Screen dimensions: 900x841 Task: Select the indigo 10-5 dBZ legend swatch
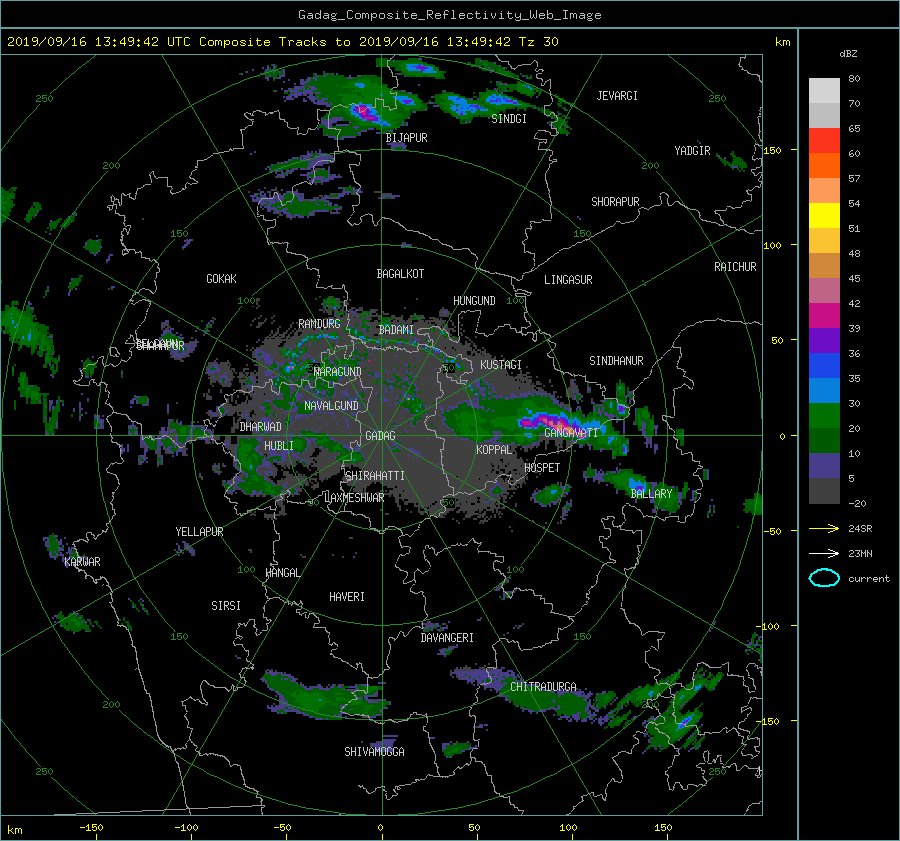[x=824, y=466]
